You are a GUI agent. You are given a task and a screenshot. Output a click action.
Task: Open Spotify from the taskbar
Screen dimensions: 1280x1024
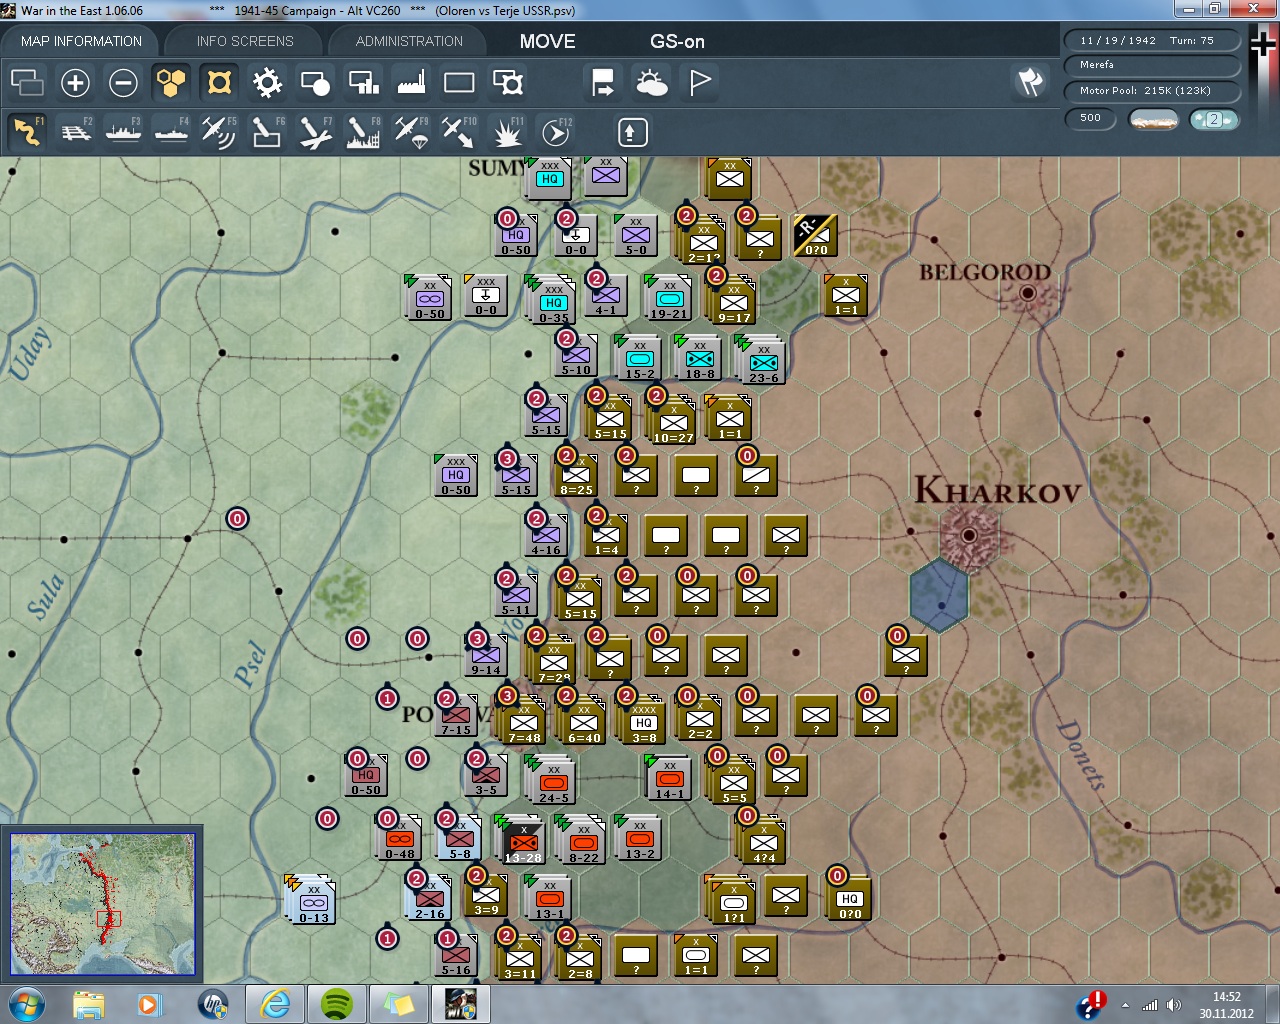(337, 1004)
